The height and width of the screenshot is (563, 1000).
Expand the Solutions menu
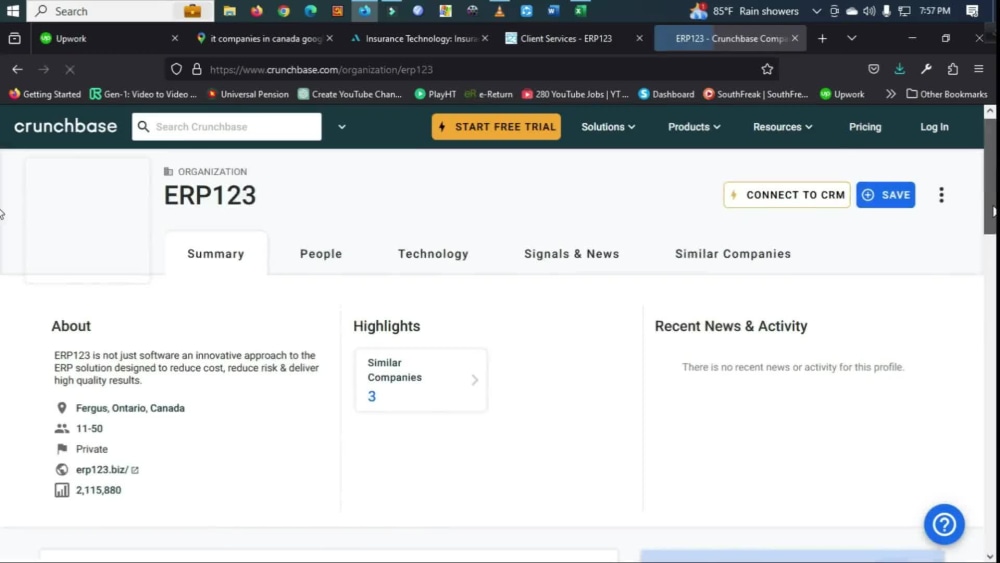[608, 127]
